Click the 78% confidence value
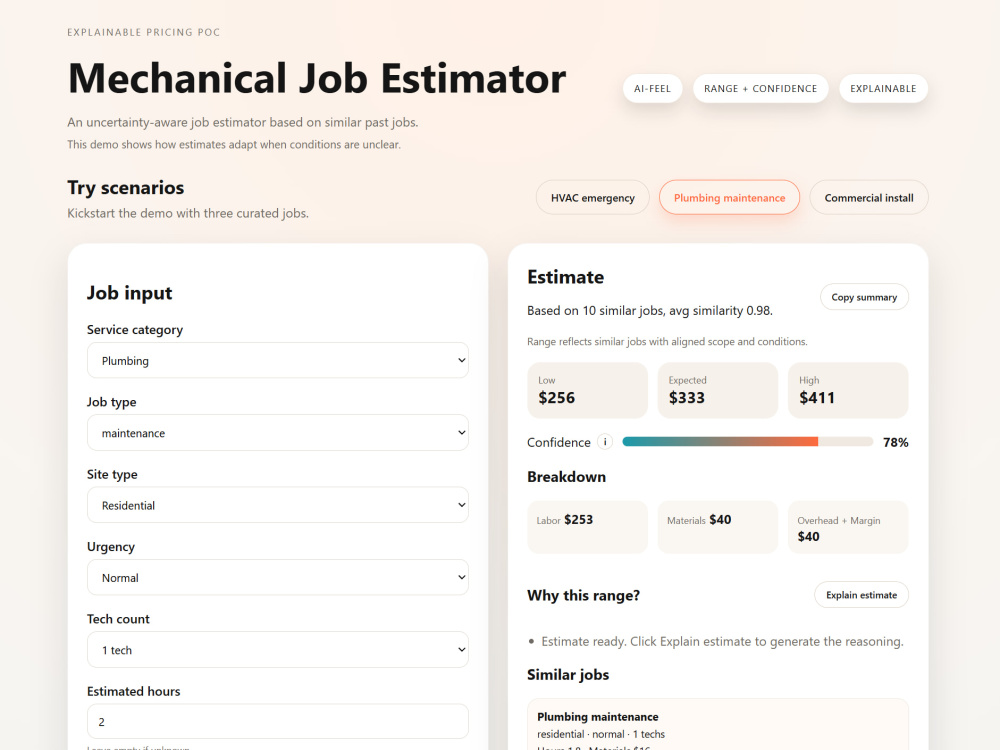Viewport: 1000px width, 750px height. 895,443
